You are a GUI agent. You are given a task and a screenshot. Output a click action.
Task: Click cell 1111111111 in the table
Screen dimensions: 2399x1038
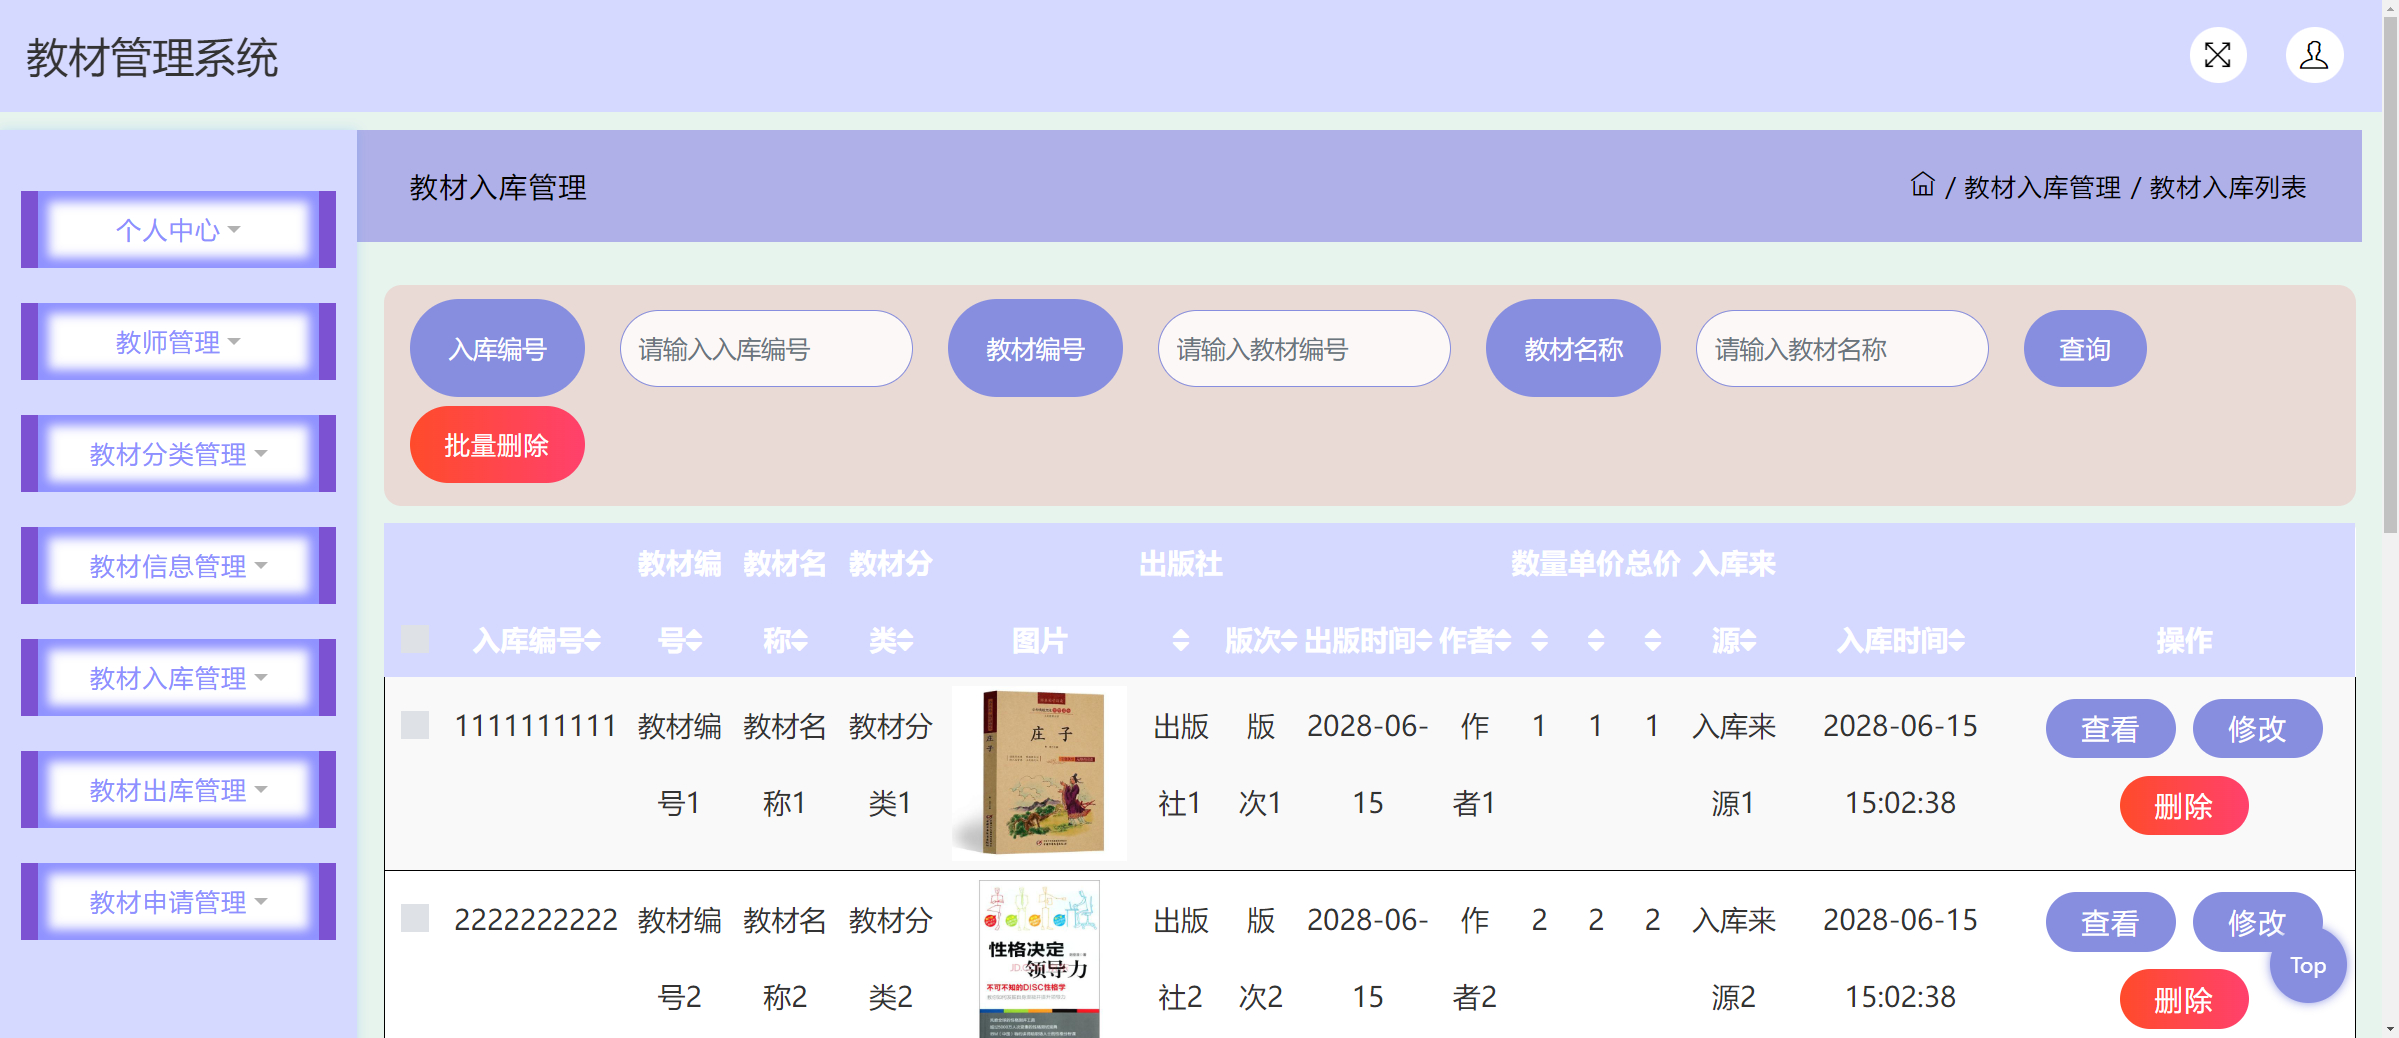pyautogui.click(x=535, y=726)
